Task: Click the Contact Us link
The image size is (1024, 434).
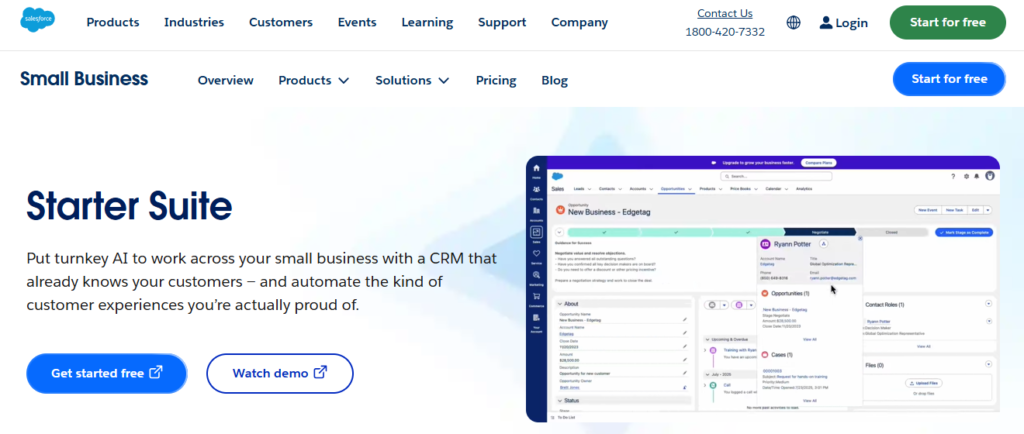Action: tap(725, 13)
